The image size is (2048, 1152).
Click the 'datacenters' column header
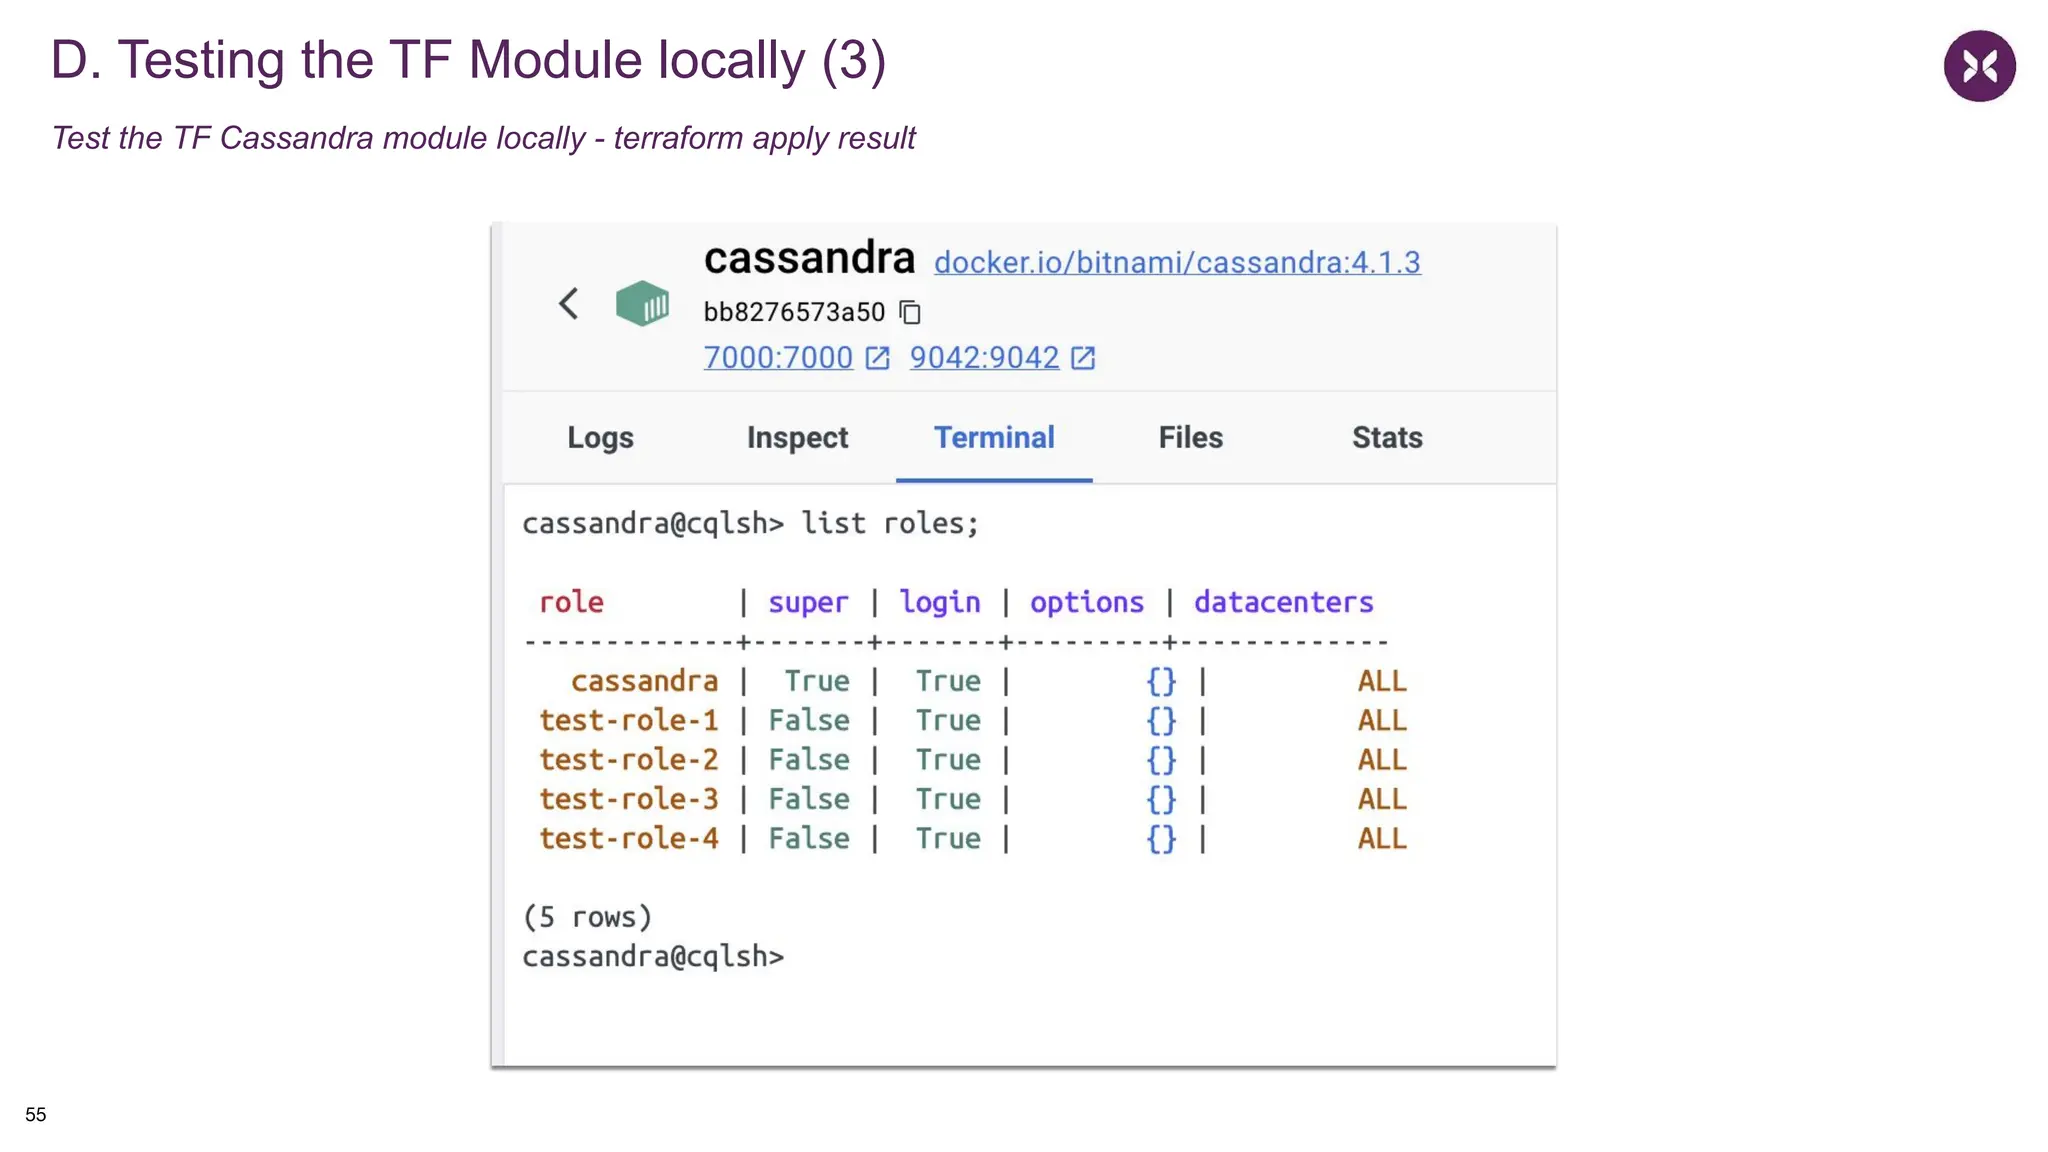1284,602
